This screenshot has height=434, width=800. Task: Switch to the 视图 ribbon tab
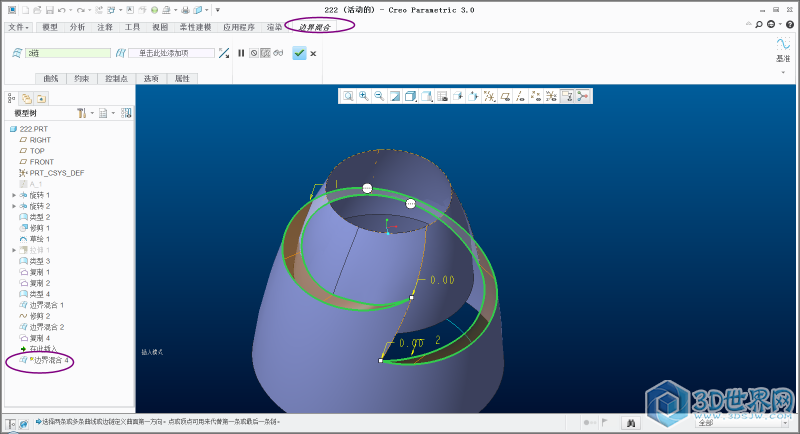[x=160, y=27]
